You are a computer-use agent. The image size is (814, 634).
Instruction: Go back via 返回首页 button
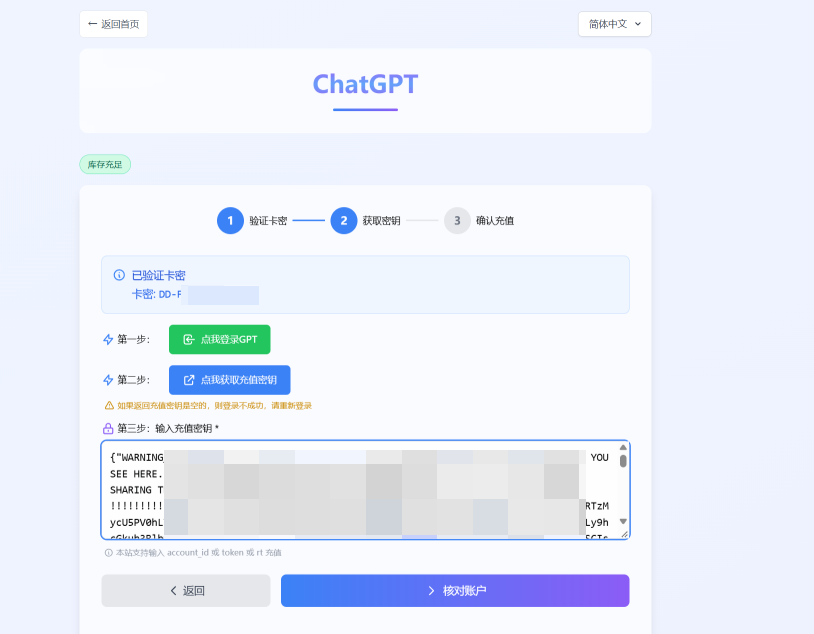click(113, 24)
